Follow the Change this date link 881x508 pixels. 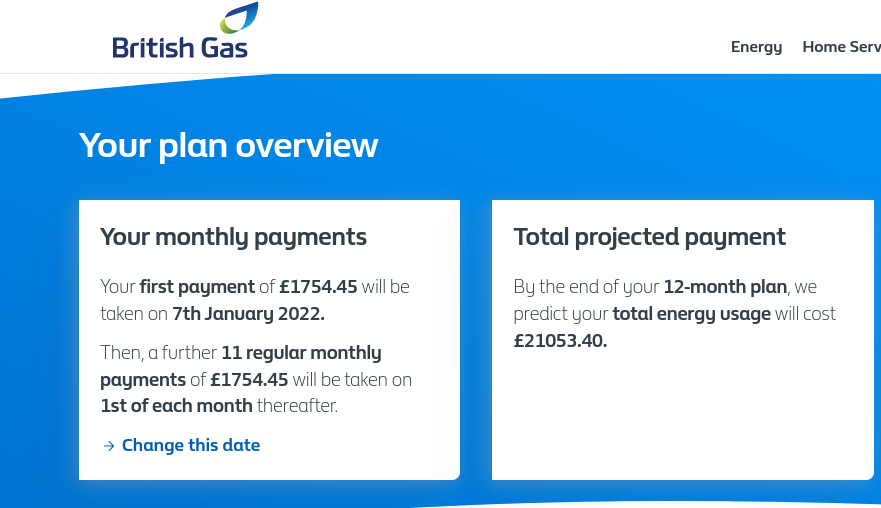191,445
